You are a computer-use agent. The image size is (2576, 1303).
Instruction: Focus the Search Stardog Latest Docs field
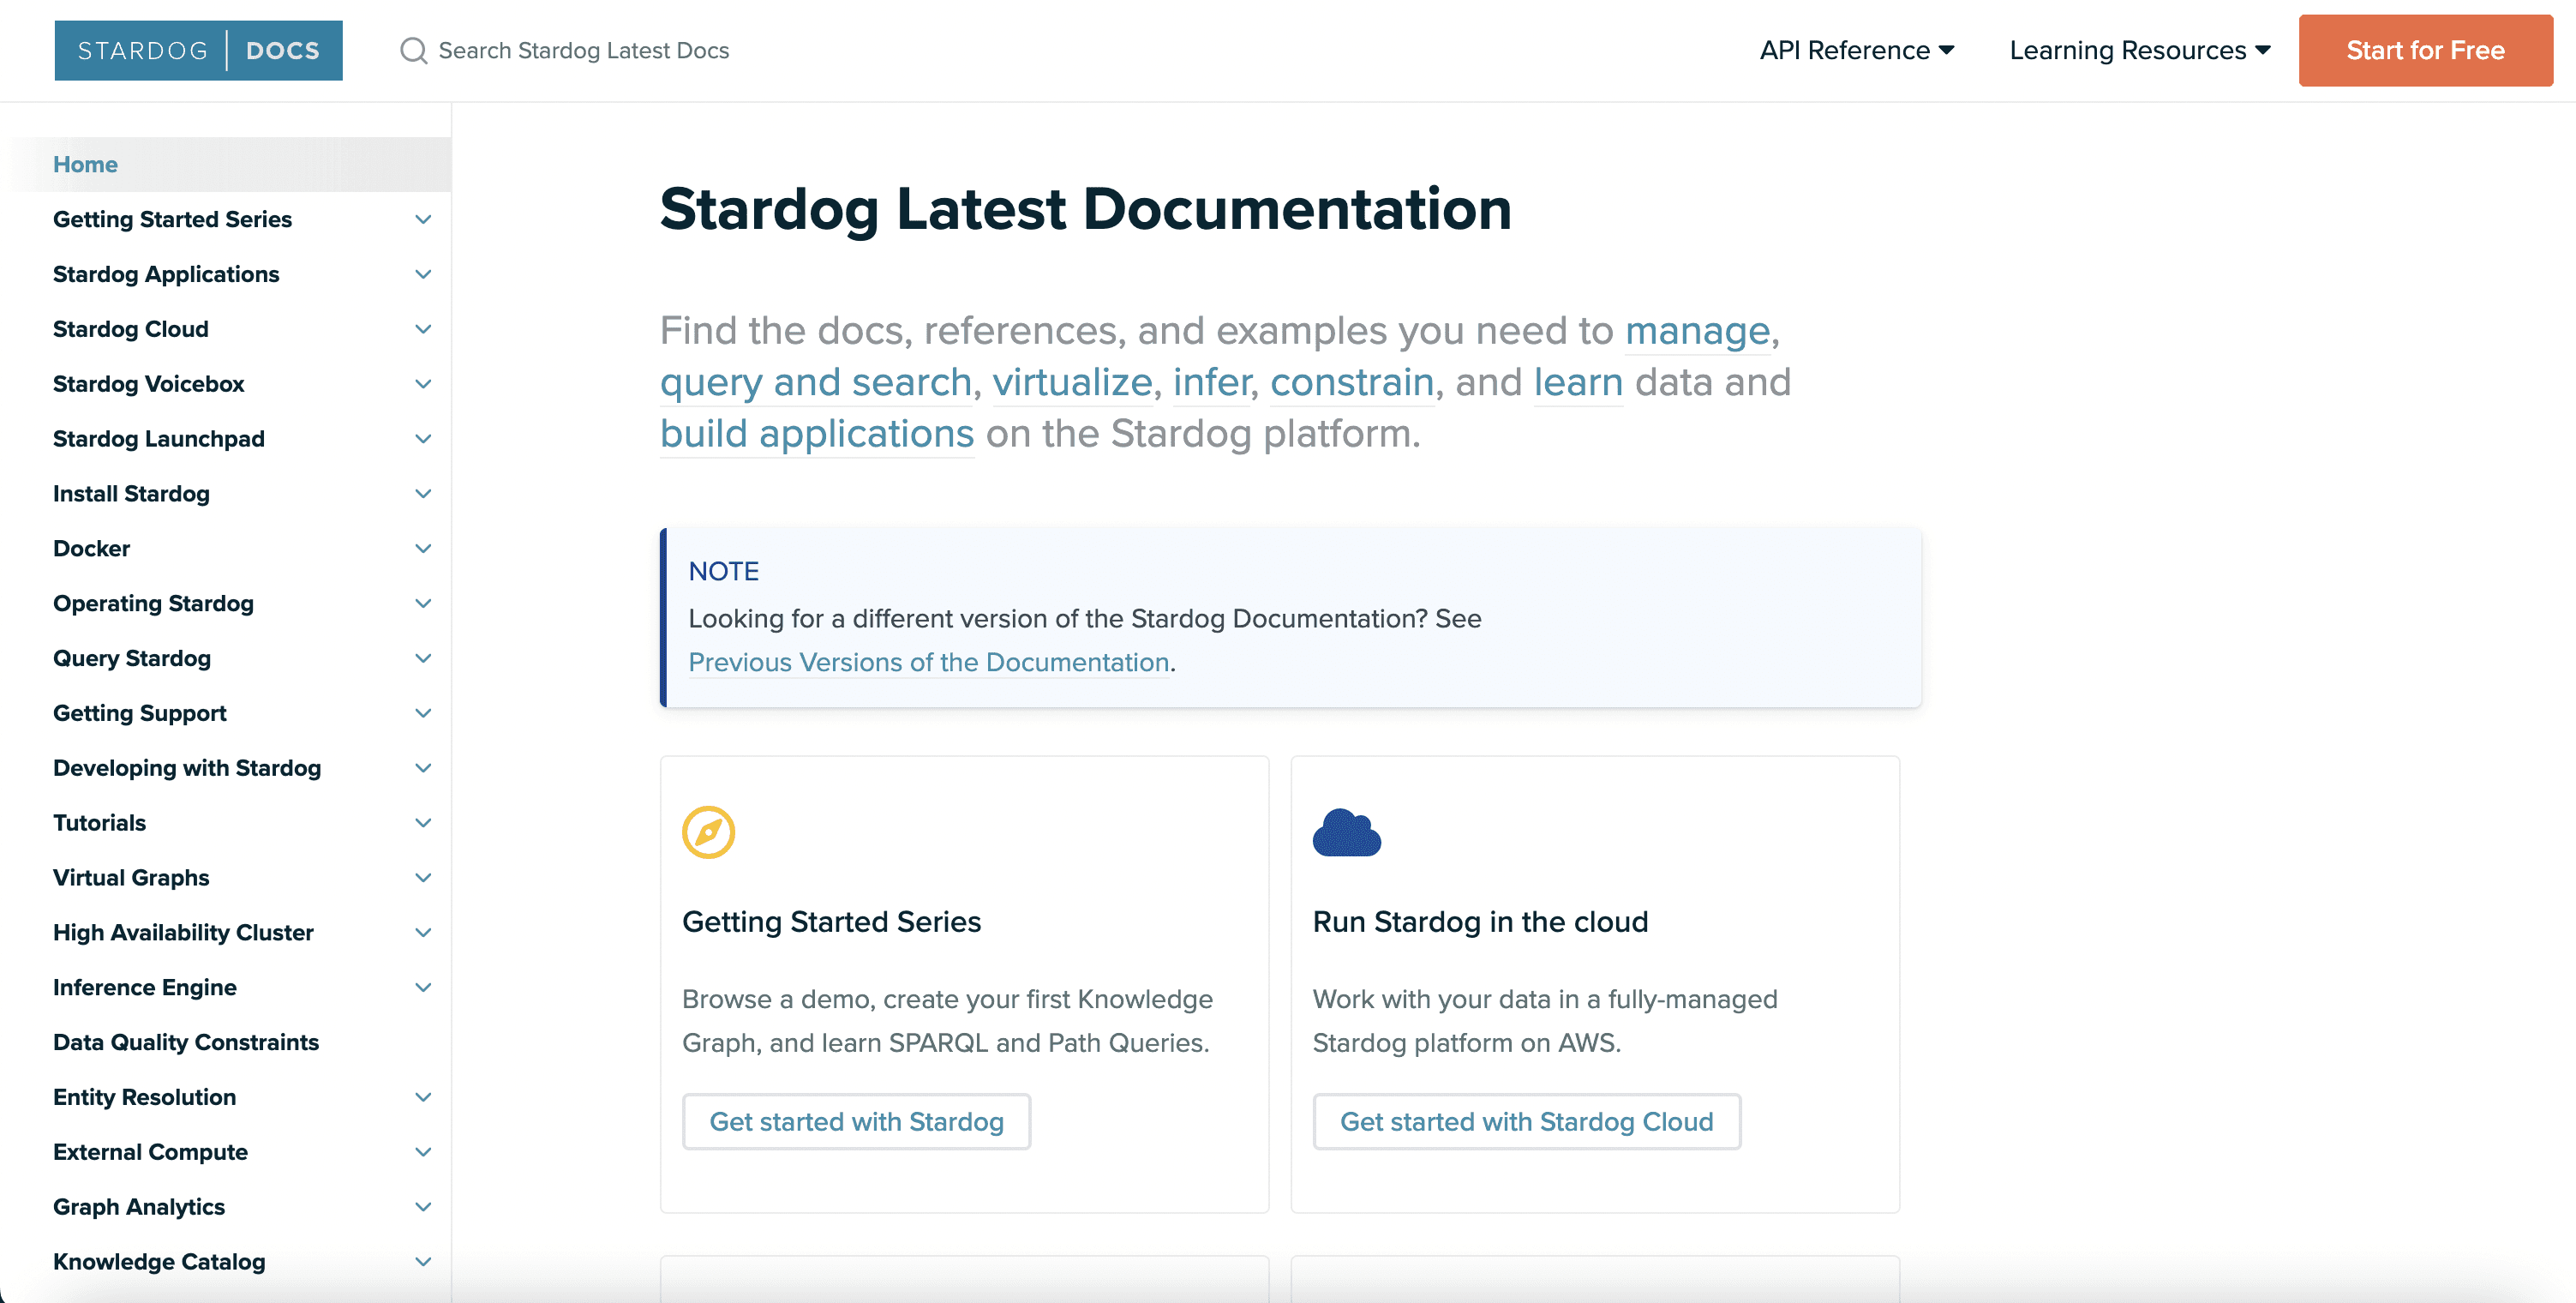click(x=583, y=50)
